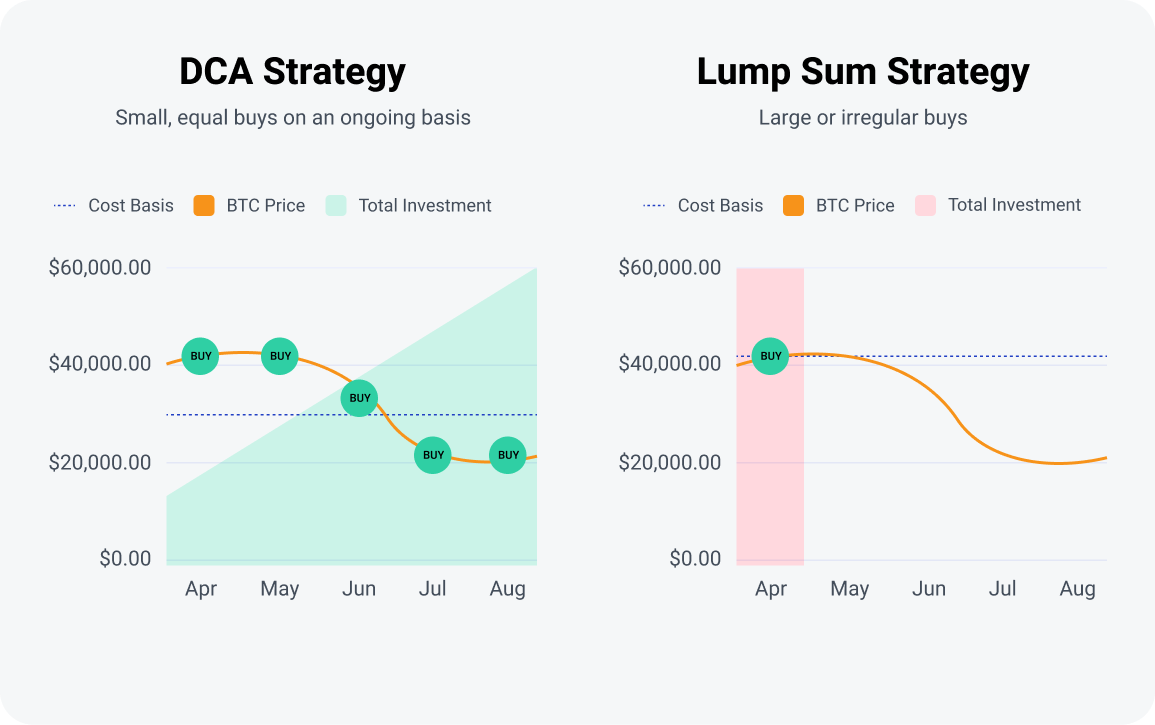Click the Aug label on Lump Sum axis
This screenshot has height=725, width=1155.
coord(1077,589)
